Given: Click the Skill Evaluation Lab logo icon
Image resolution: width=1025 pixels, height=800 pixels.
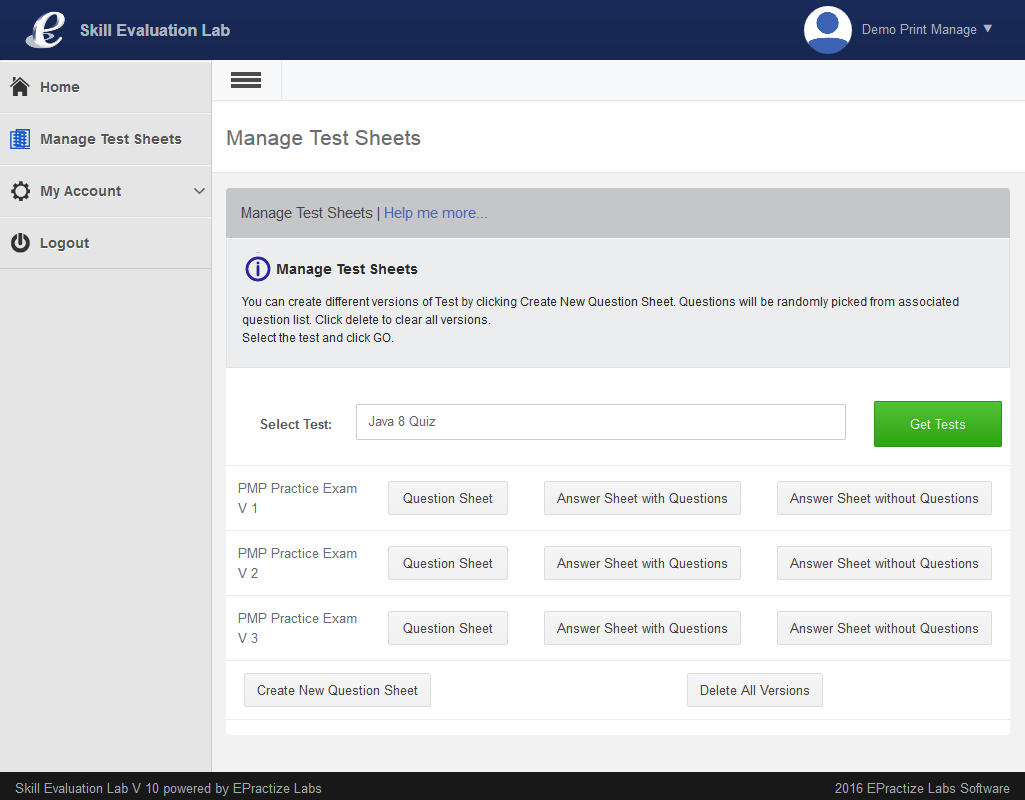Looking at the screenshot, I should [x=45, y=30].
